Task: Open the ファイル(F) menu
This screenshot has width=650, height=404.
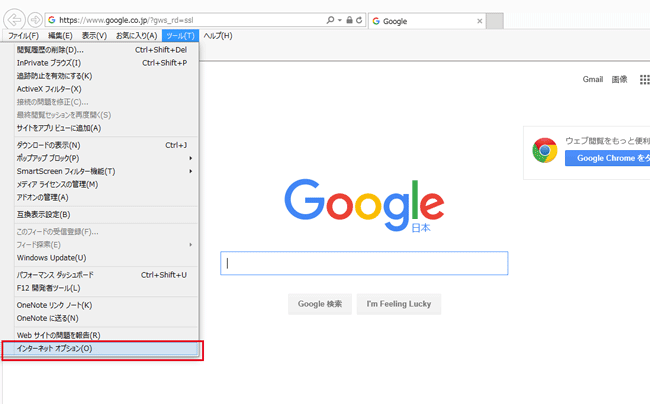Action: 23,36
